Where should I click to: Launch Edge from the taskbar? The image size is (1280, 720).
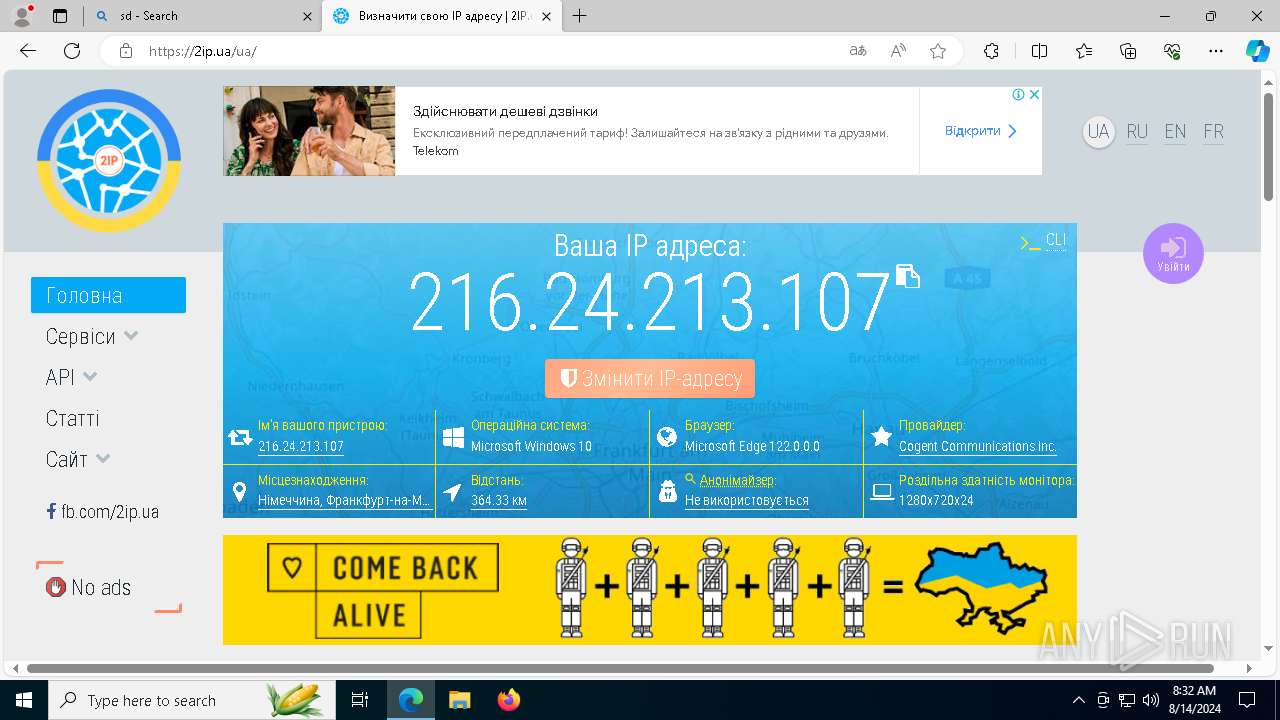[x=411, y=700]
